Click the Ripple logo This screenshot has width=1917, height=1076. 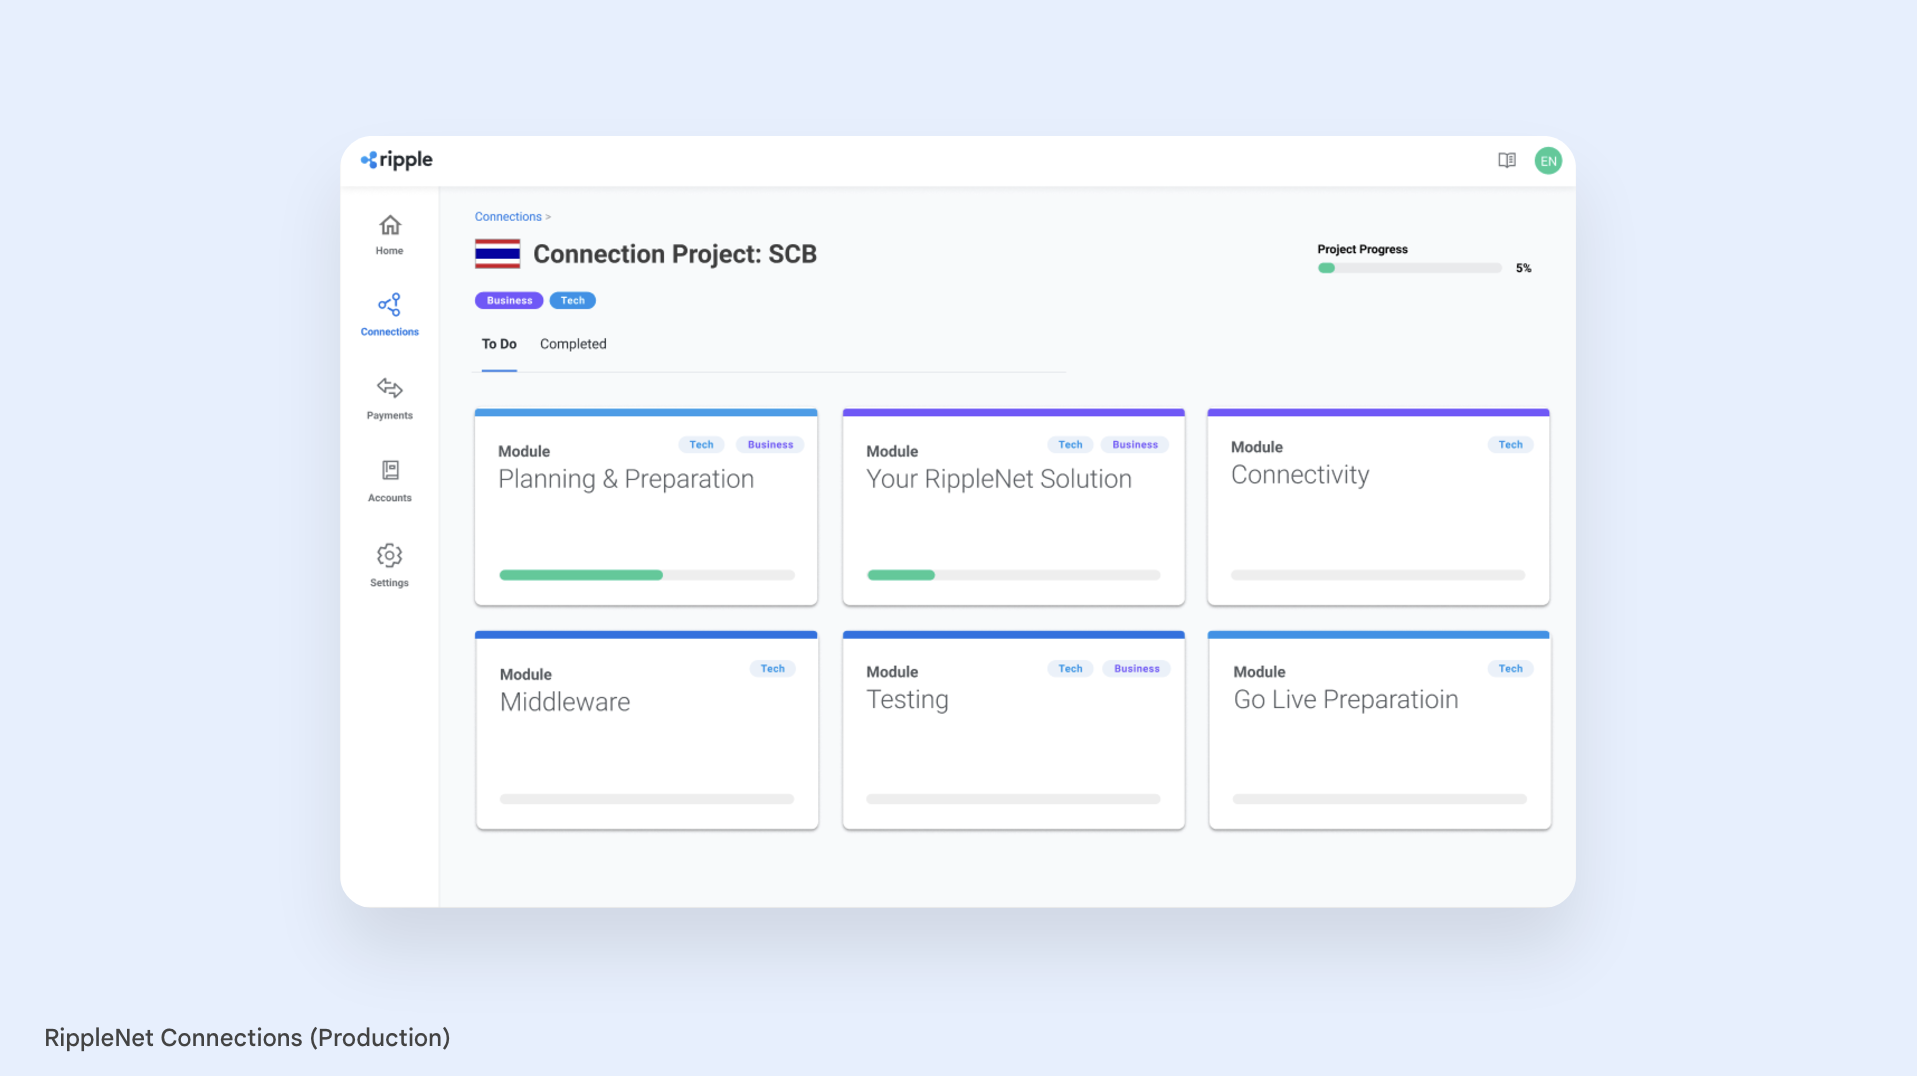[396, 160]
